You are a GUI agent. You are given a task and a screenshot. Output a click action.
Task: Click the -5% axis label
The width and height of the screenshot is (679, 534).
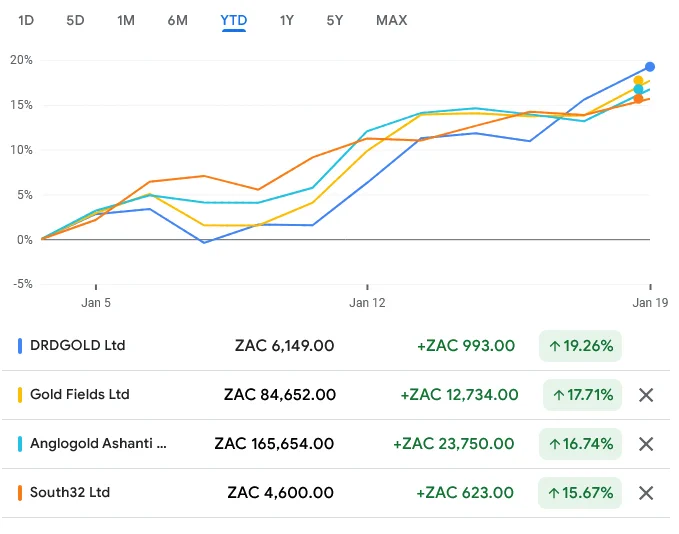23,284
